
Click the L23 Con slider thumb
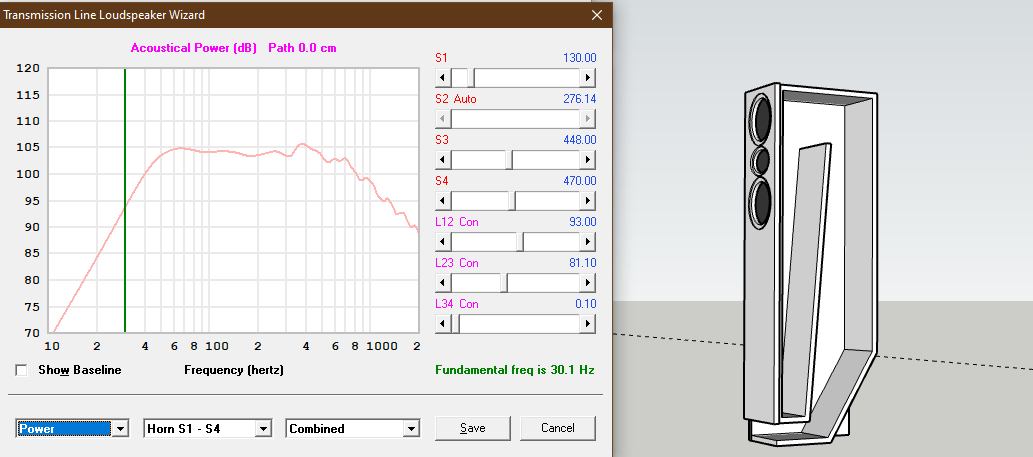point(504,282)
